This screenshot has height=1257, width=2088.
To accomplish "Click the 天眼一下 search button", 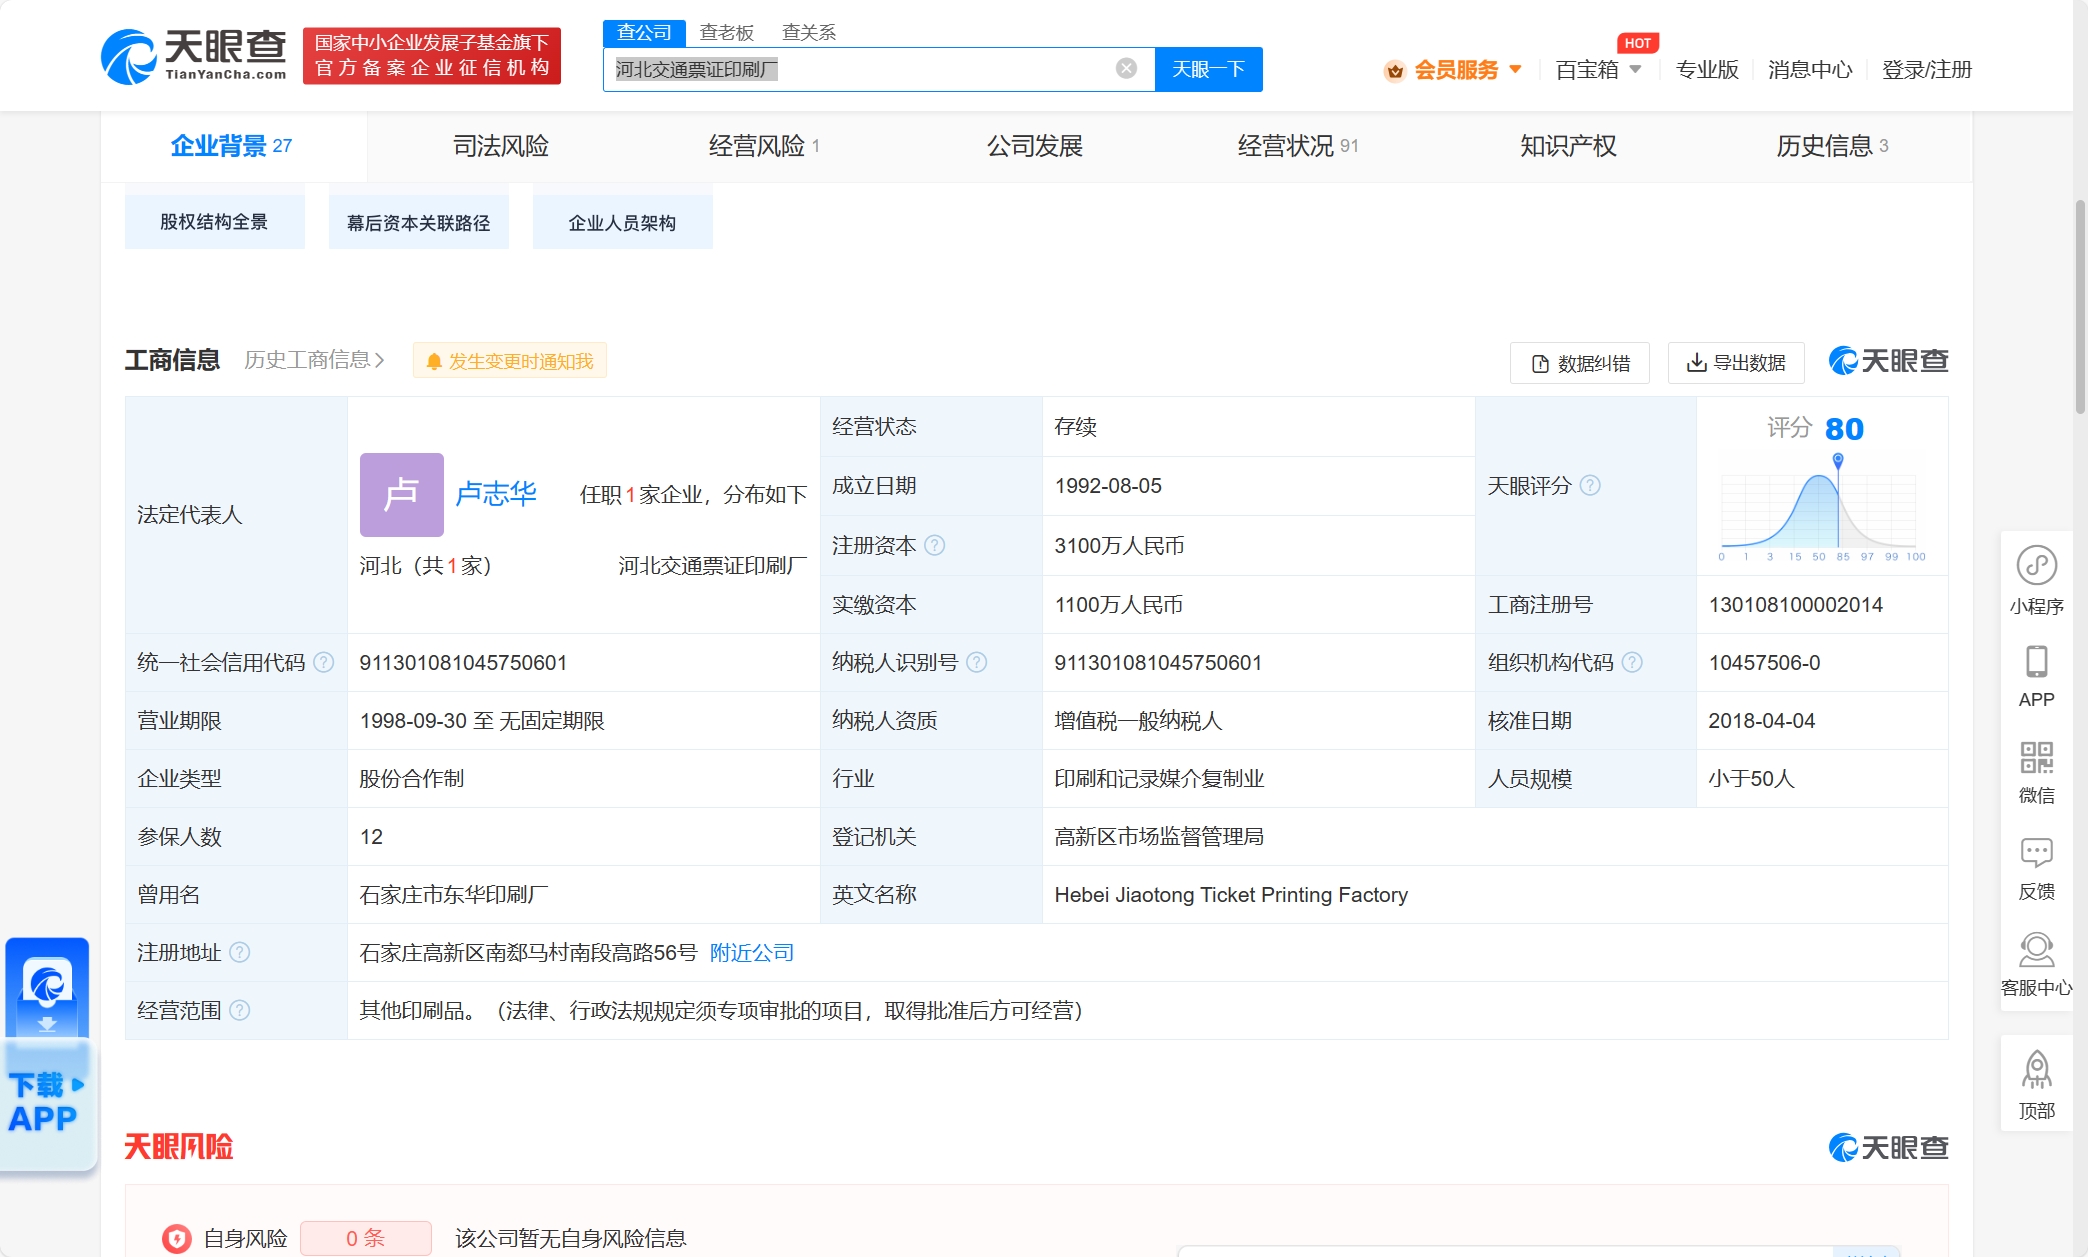I will 1208,69.
